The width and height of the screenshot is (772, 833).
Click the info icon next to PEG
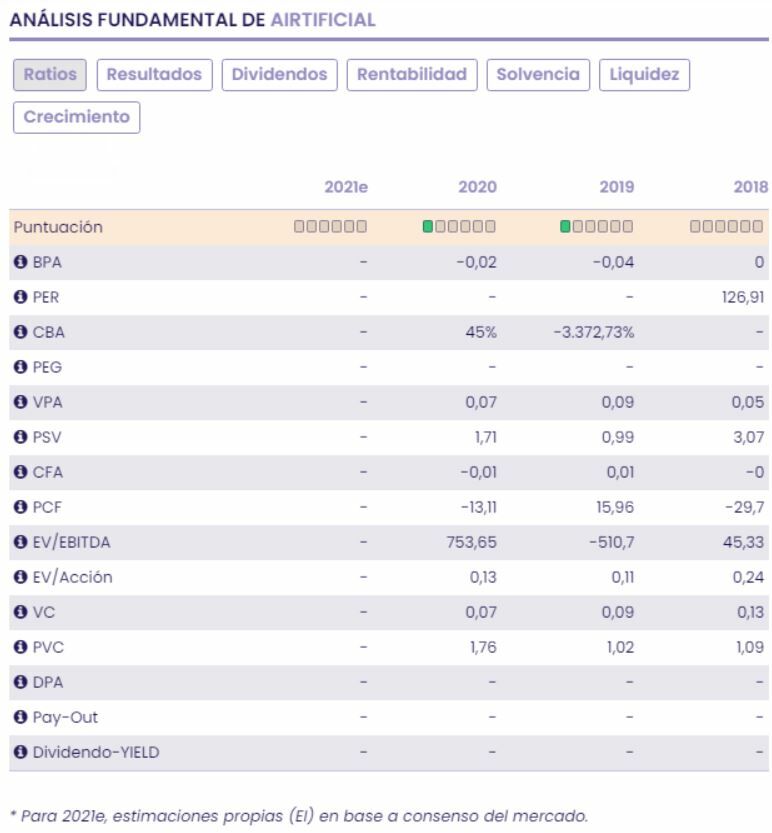coord(20,367)
